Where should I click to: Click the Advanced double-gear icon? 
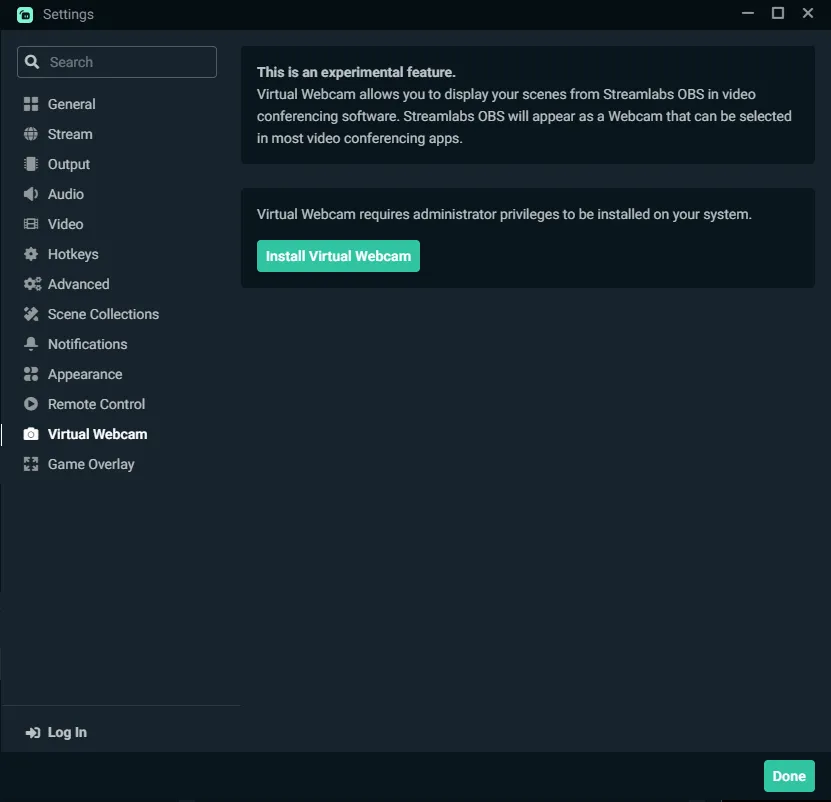[x=32, y=284]
